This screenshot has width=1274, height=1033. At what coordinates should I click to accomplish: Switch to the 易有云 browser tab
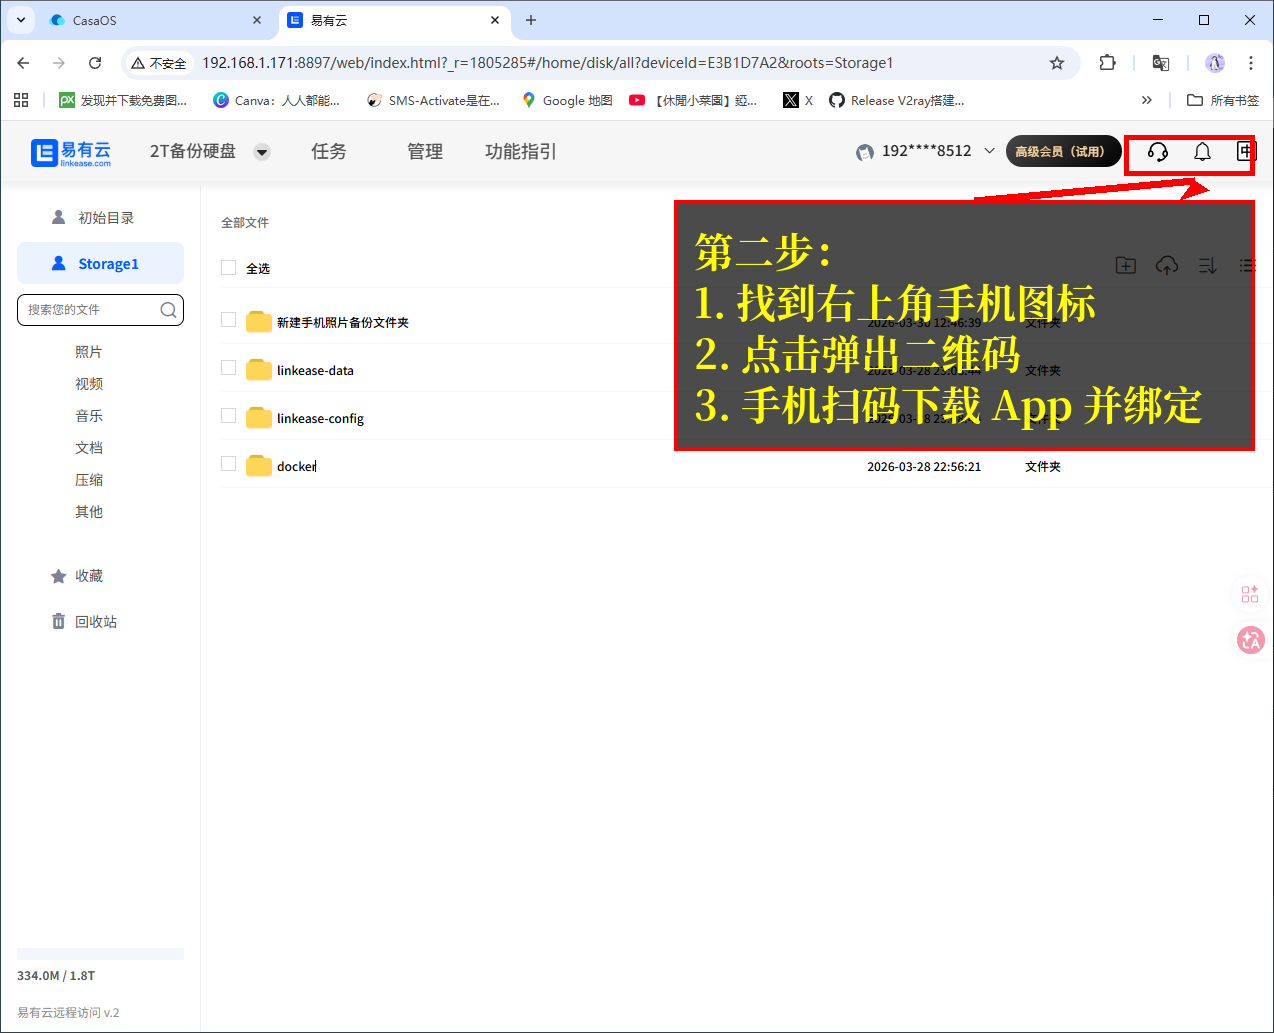tap(395, 20)
